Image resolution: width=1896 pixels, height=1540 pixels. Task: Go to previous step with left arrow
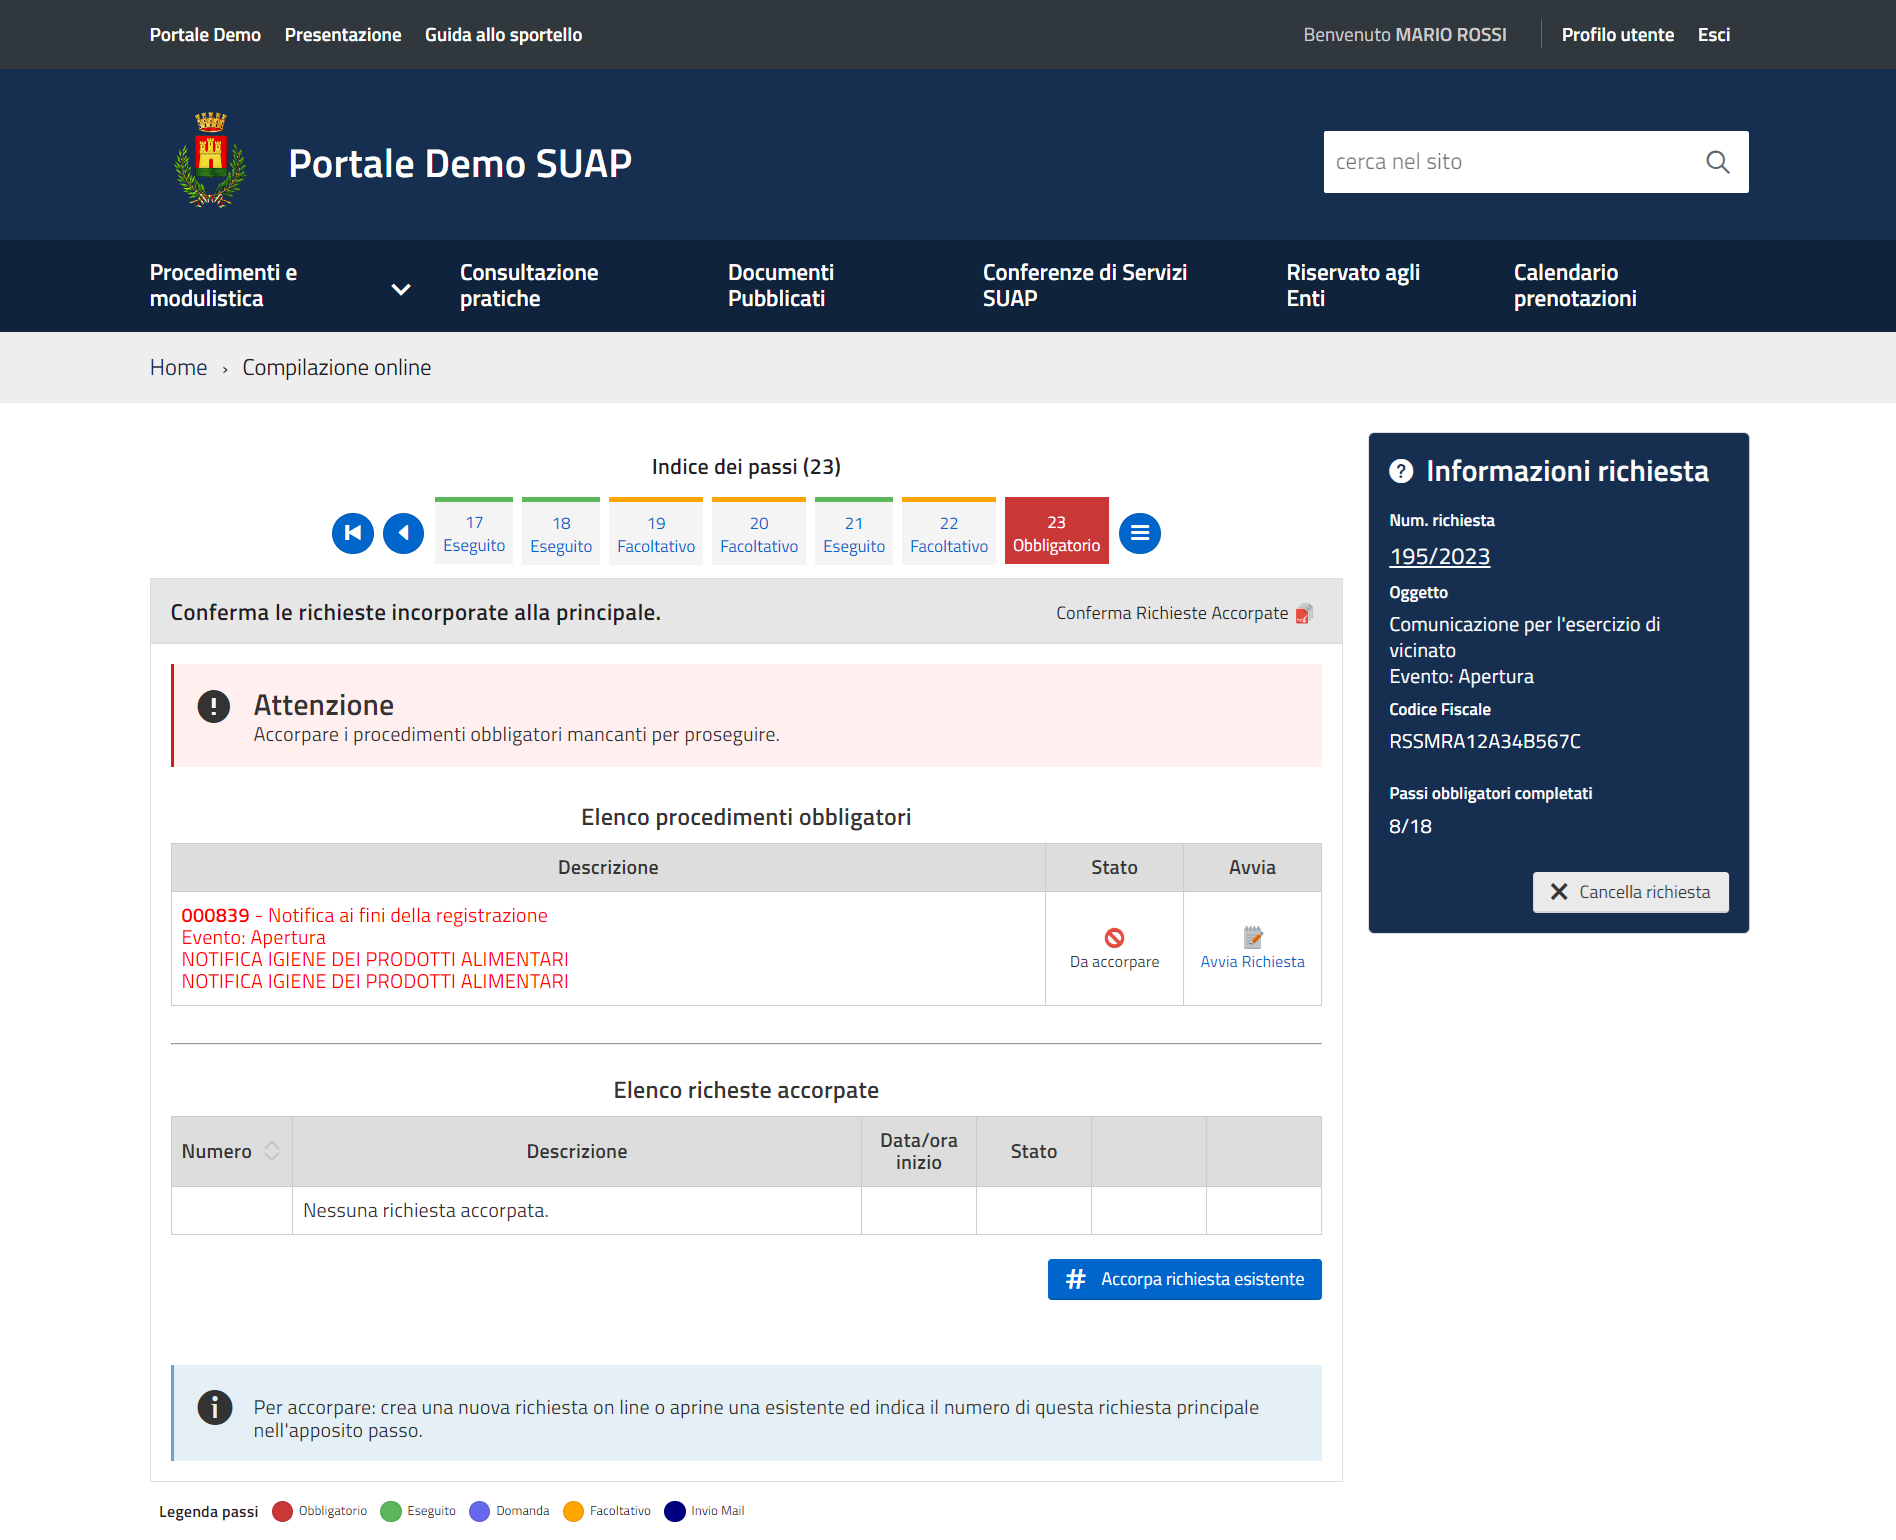404,533
